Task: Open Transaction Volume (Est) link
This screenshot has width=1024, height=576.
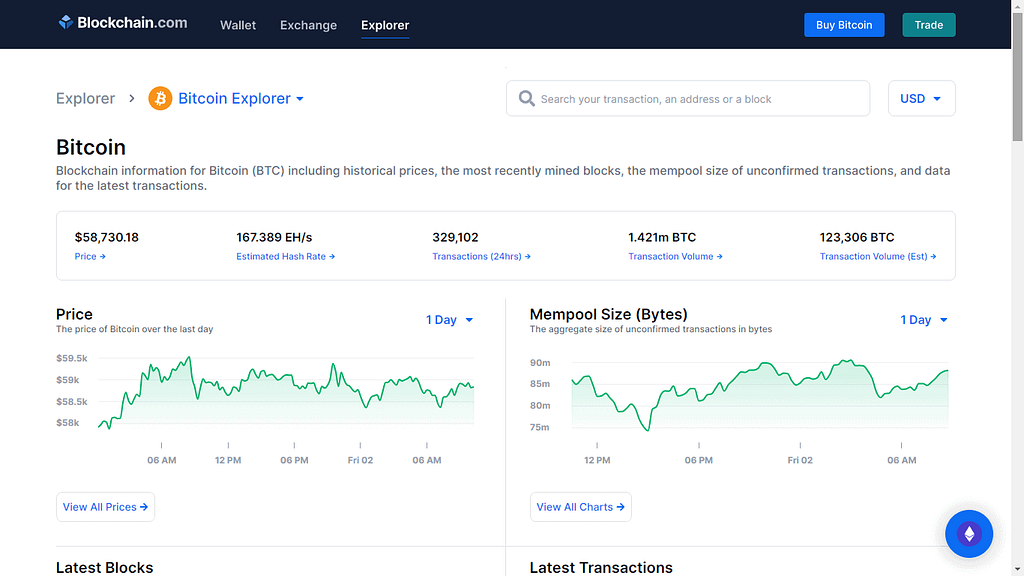Action: (x=878, y=257)
